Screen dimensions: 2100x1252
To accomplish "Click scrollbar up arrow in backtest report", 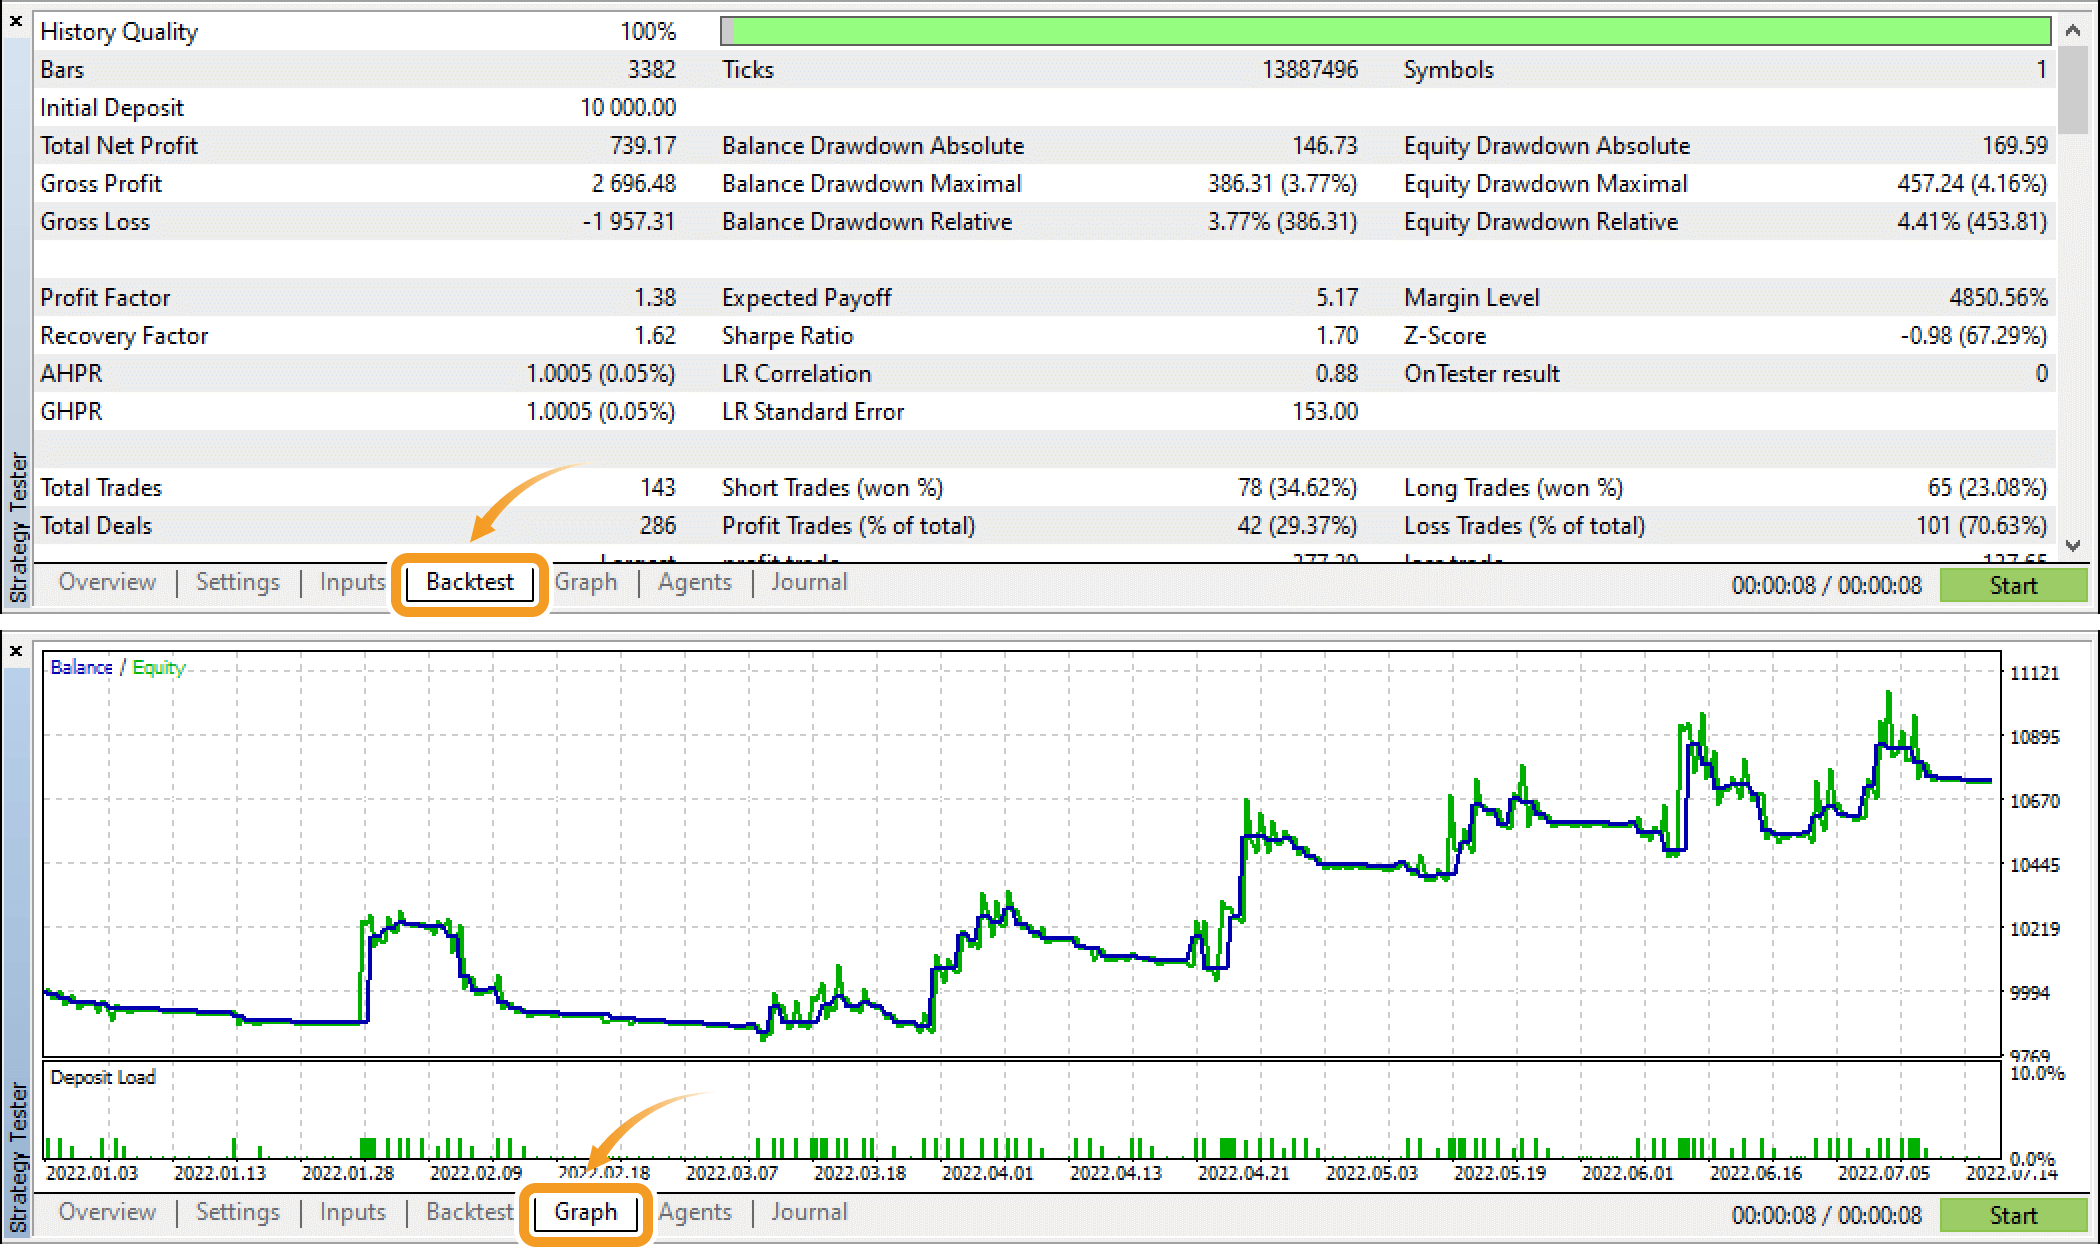I will pos(2073,30).
